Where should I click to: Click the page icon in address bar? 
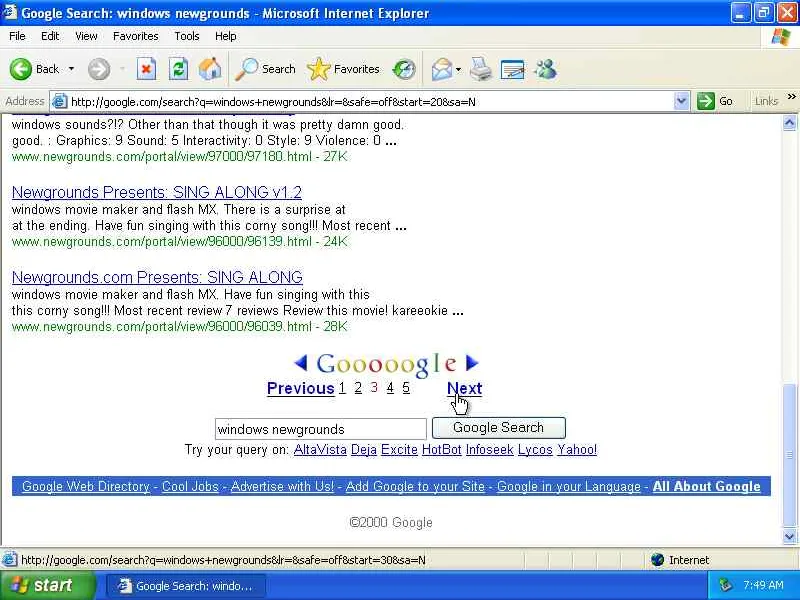click(x=60, y=102)
